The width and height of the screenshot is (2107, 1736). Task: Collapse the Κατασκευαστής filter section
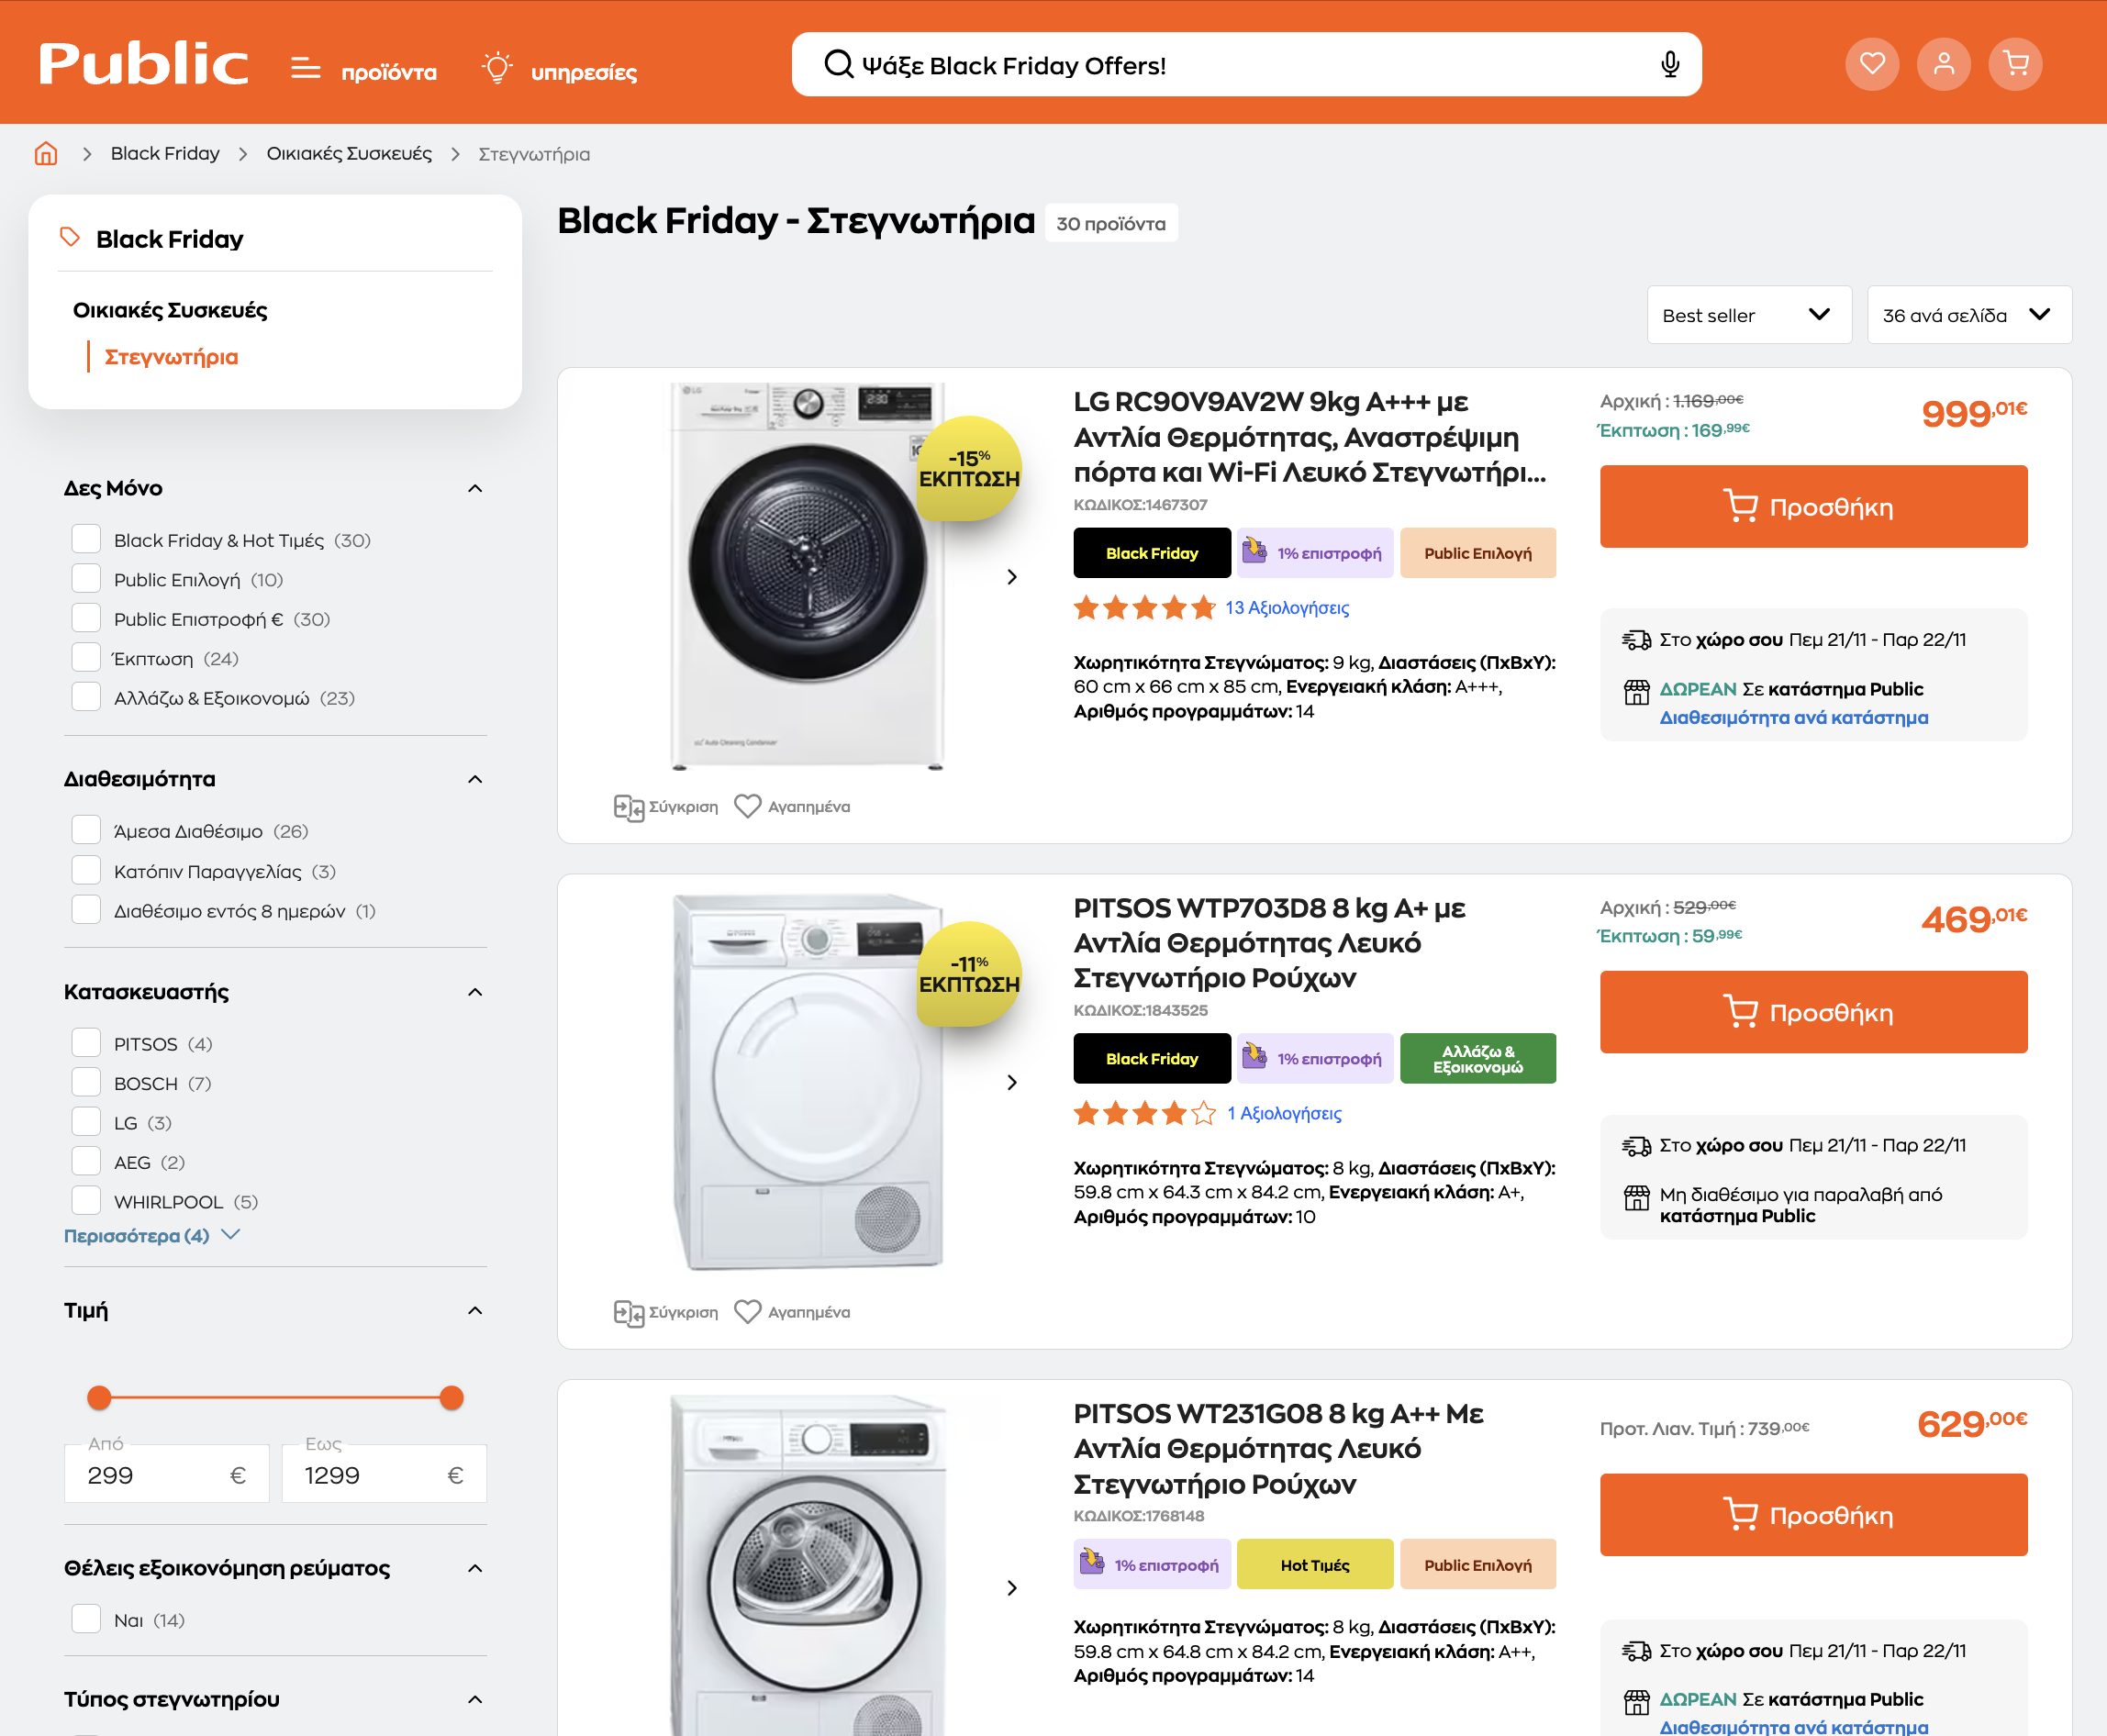475,992
